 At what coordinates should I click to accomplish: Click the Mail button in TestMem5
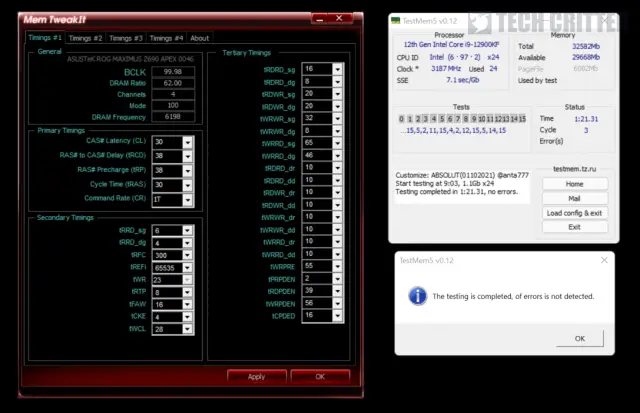pos(575,198)
